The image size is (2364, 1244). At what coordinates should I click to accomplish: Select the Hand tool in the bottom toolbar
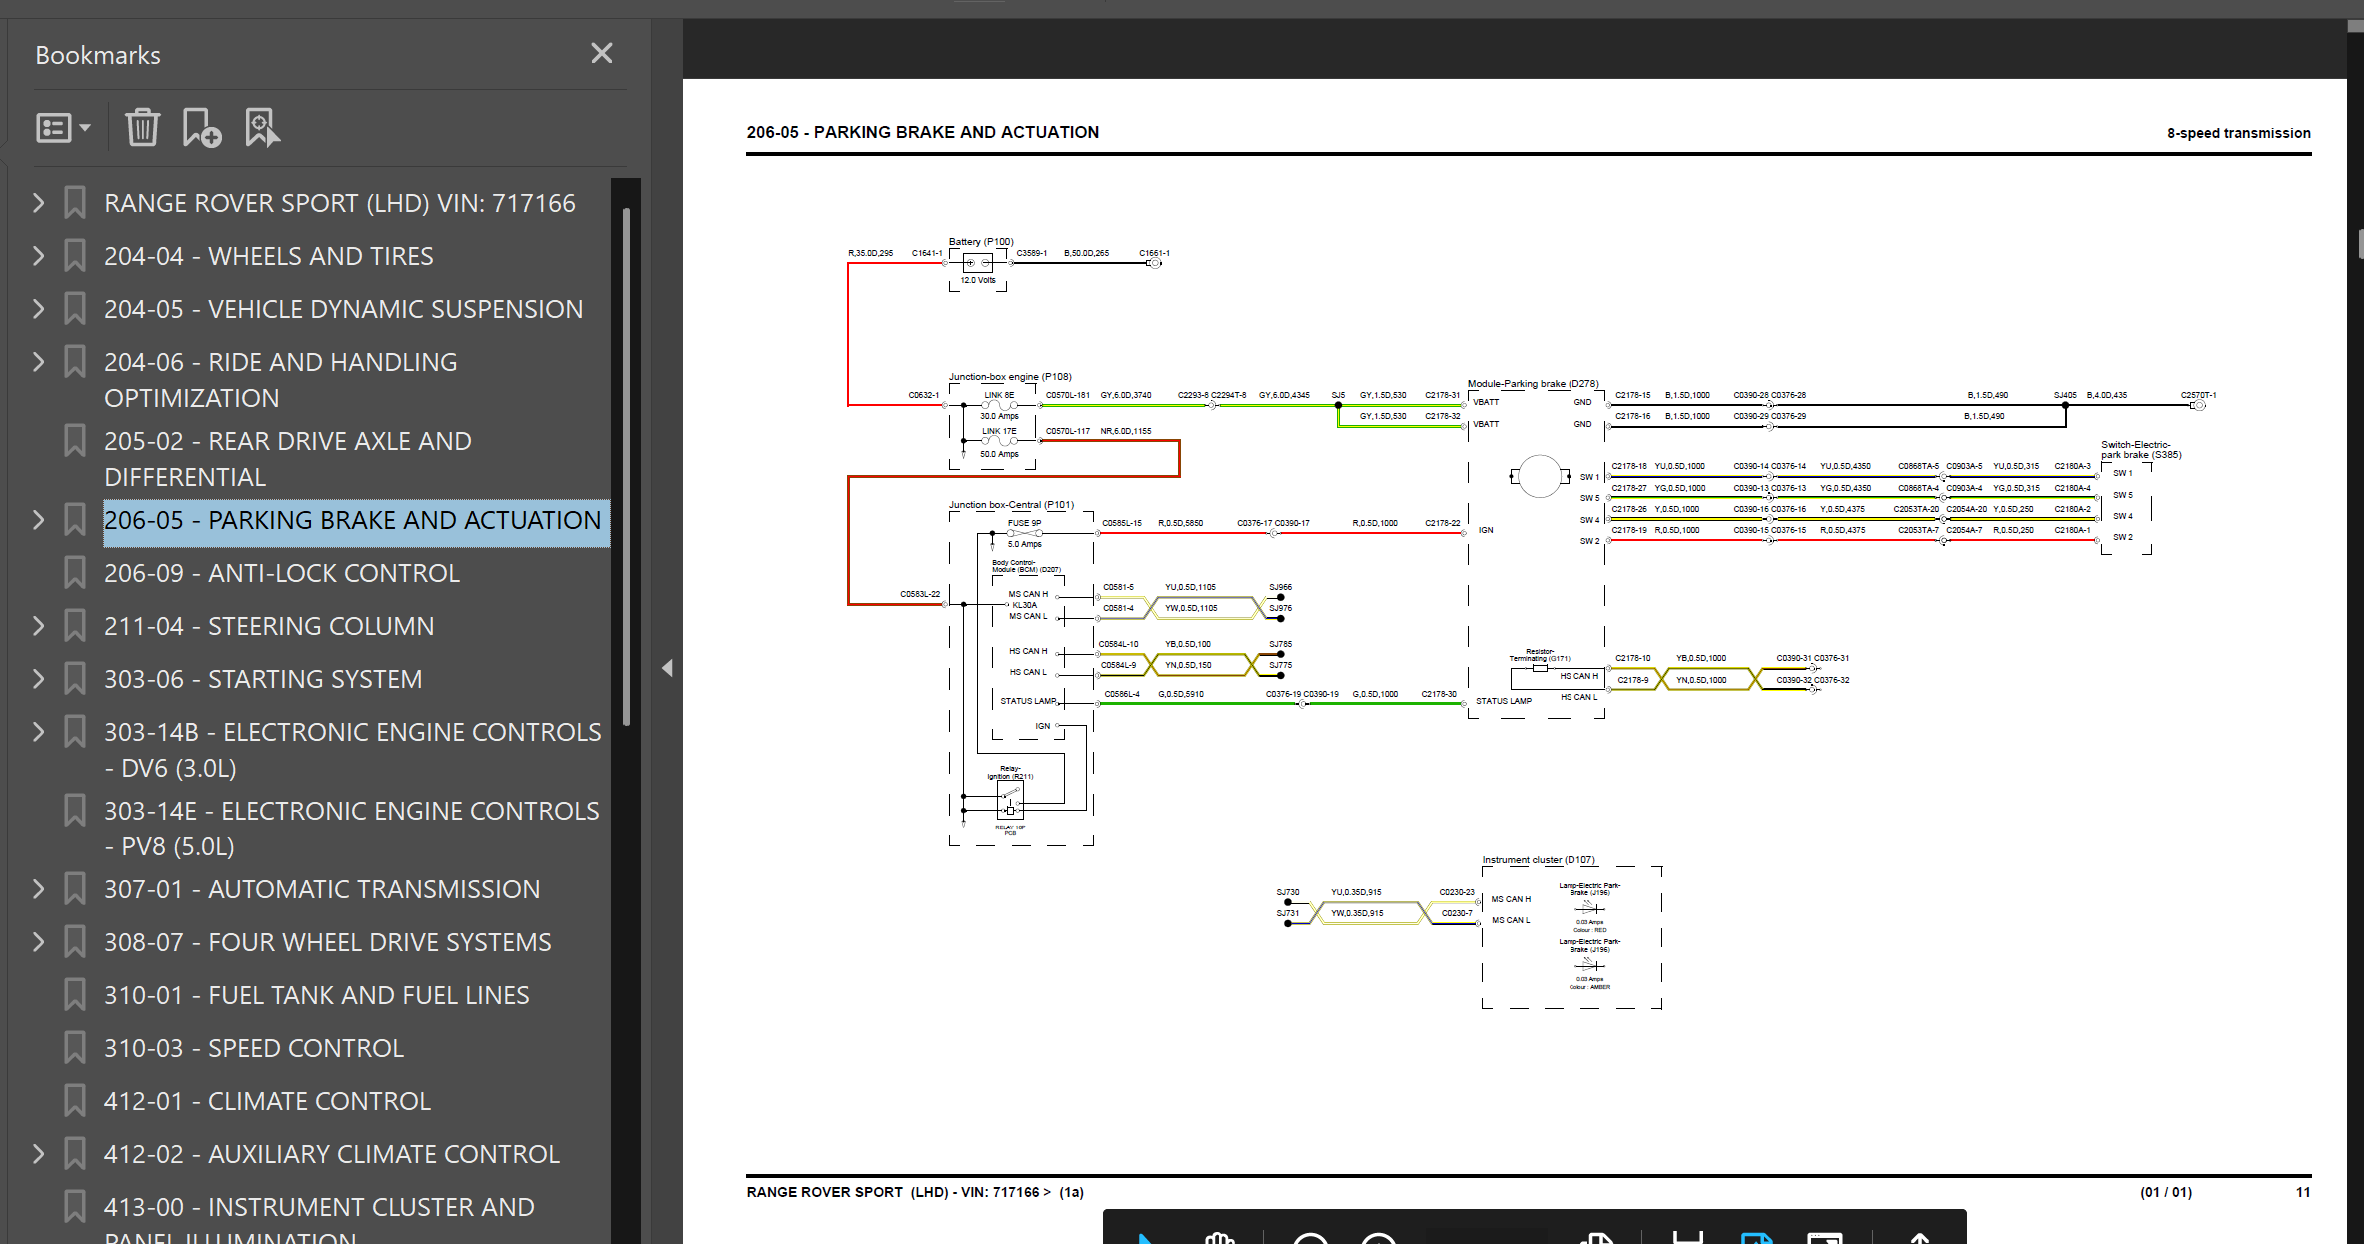(1219, 1238)
